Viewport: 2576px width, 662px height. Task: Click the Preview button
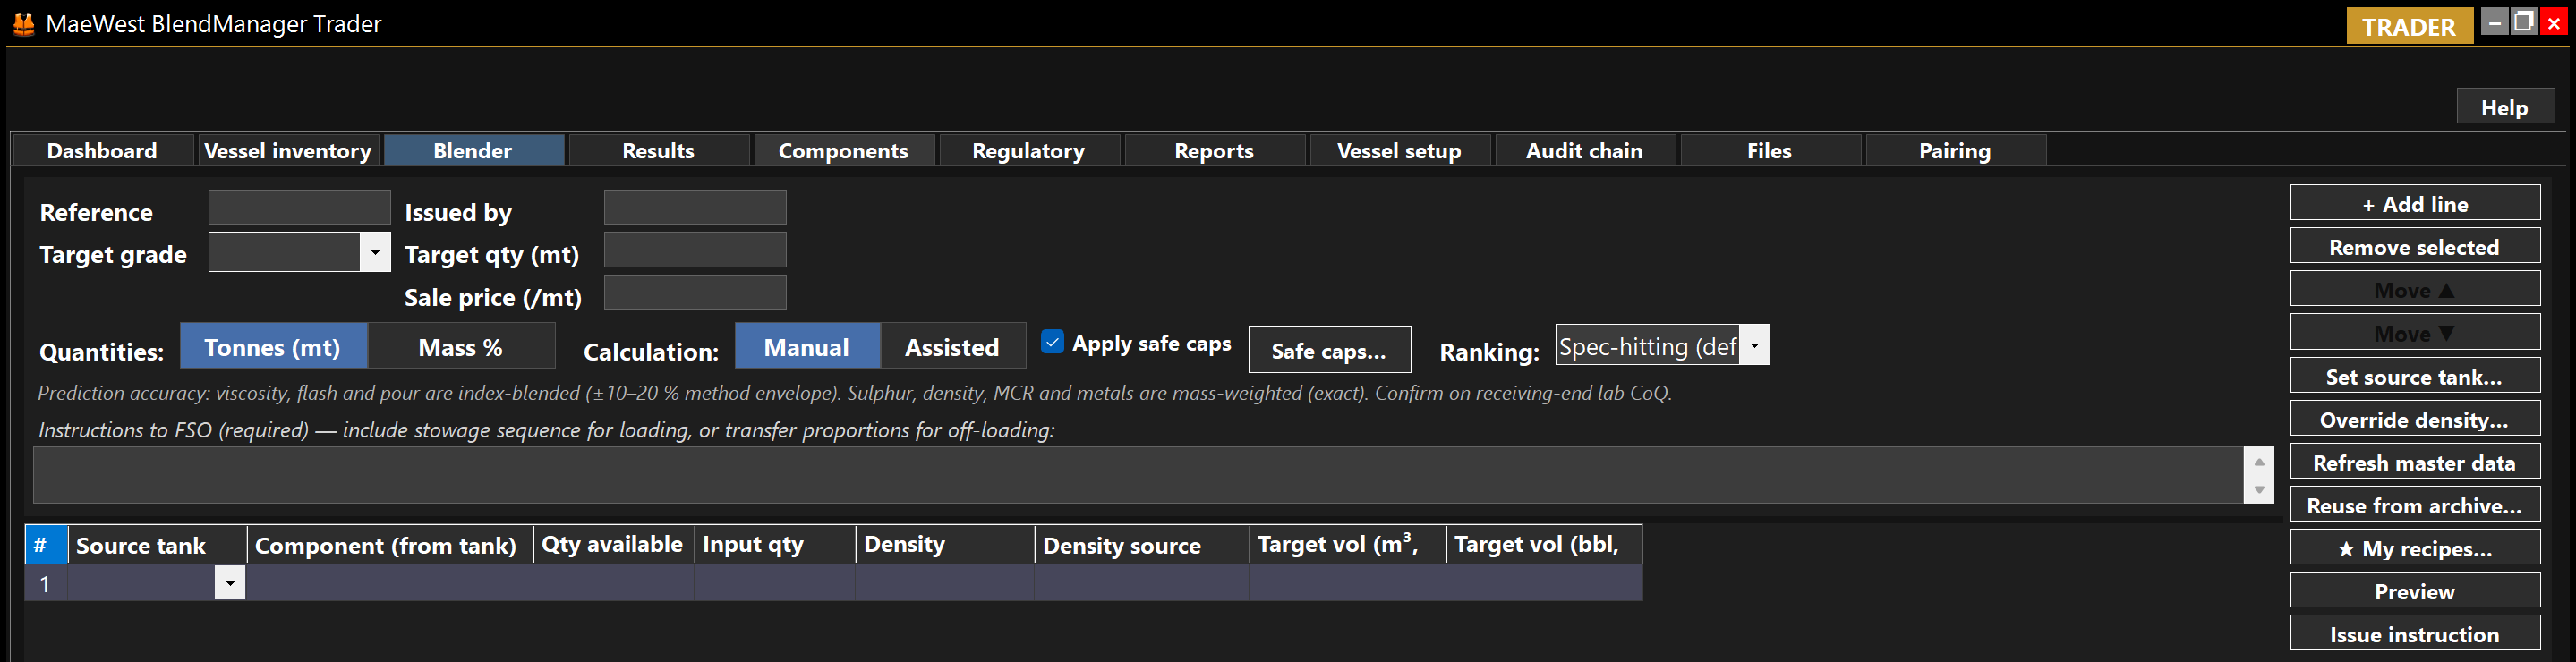point(2414,590)
